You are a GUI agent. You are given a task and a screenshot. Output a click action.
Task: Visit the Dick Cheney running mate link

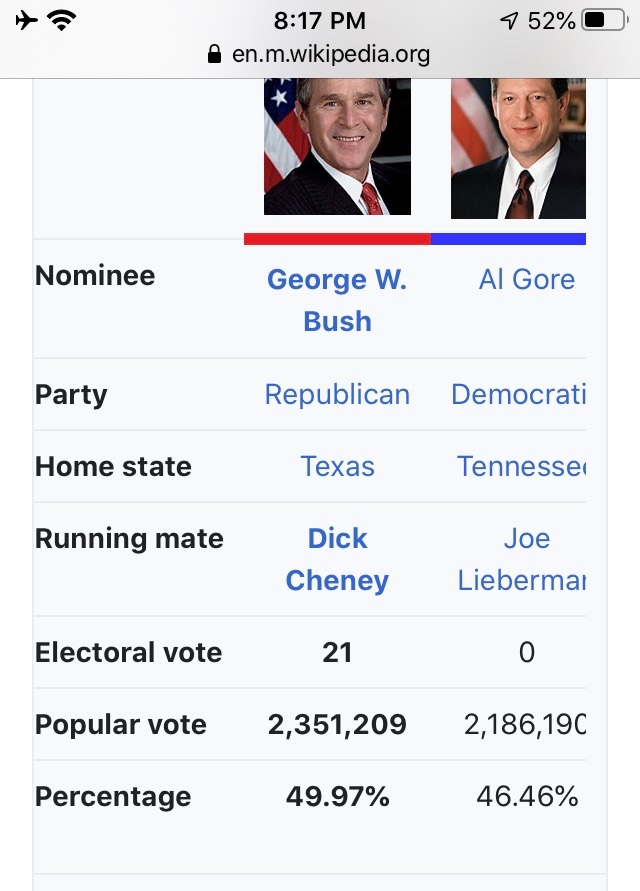[337, 560]
